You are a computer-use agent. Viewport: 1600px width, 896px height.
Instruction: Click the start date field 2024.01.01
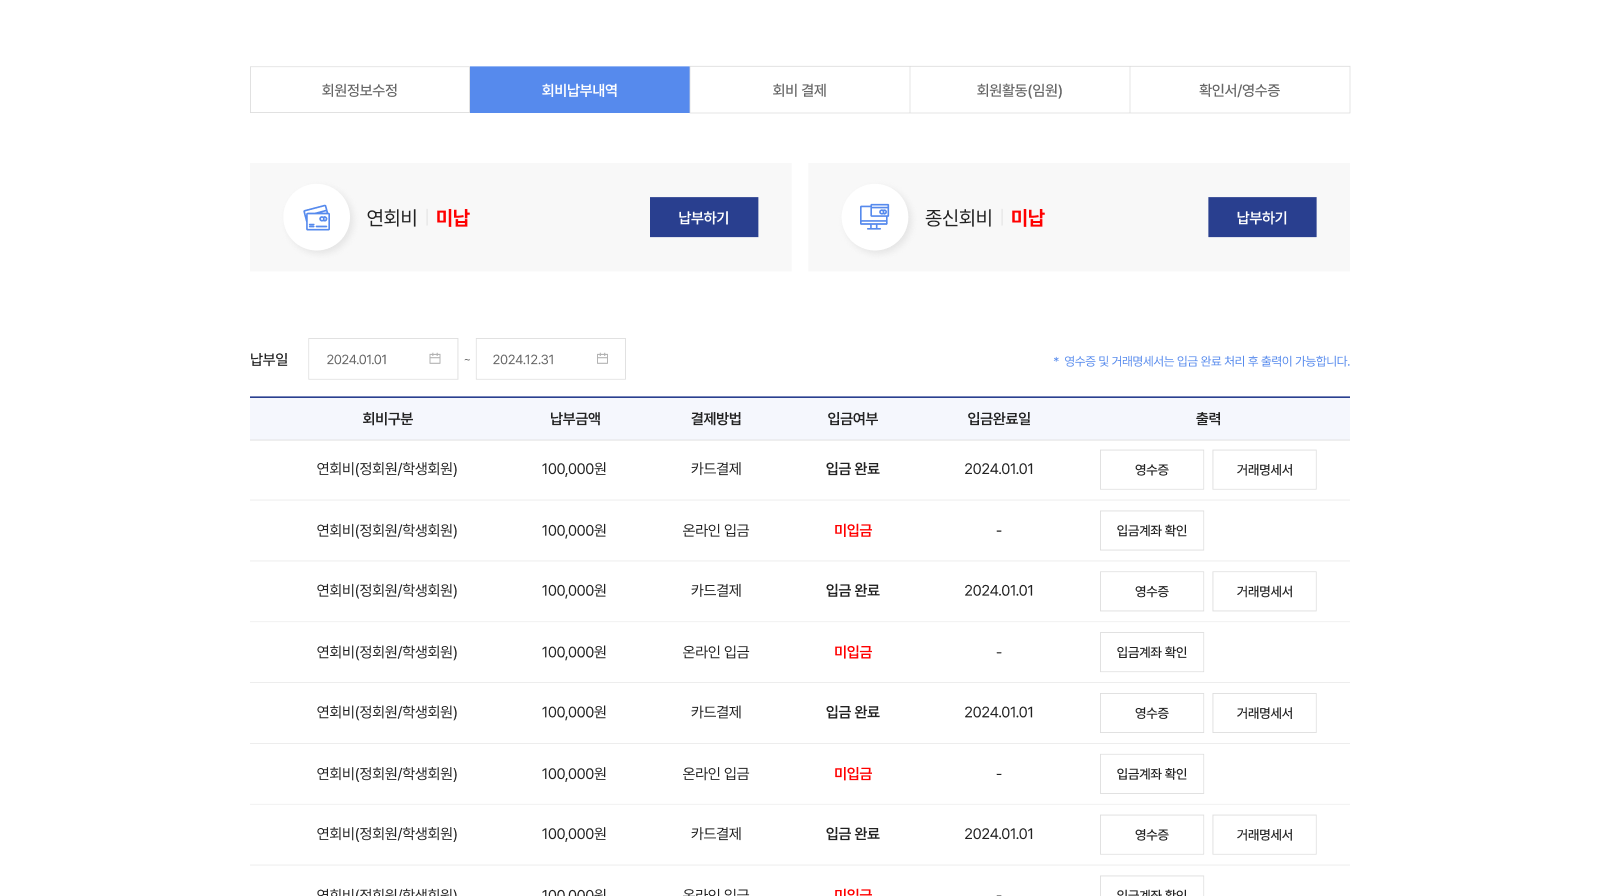point(383,359)
